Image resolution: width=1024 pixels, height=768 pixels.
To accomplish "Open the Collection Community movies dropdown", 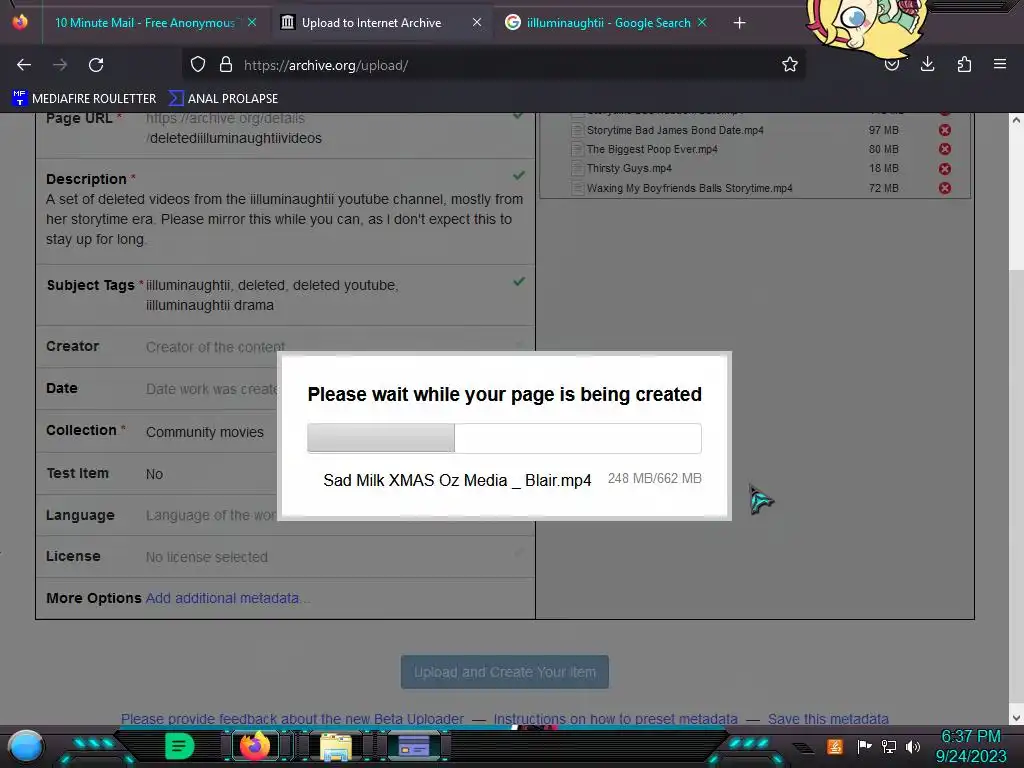I will coord(204,432).
